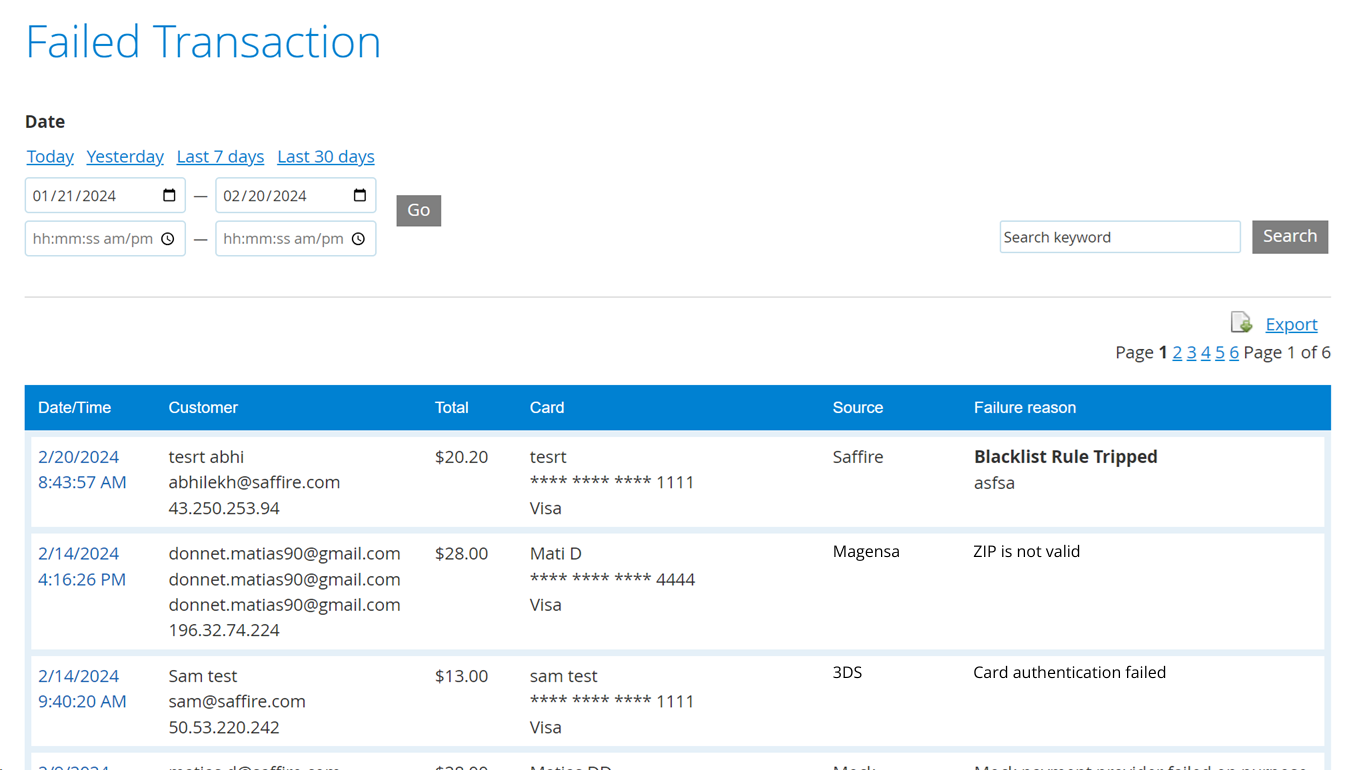This screenshot has height=770, width=1365.
Task: Select the Yesterday date filter
Action: pyautogui.click(x=125, y=156)
